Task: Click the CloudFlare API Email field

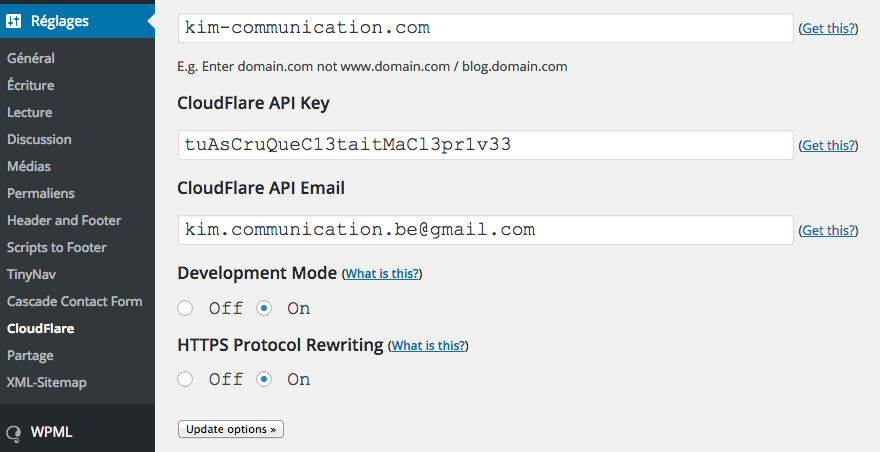Action: tap(485, 230)
